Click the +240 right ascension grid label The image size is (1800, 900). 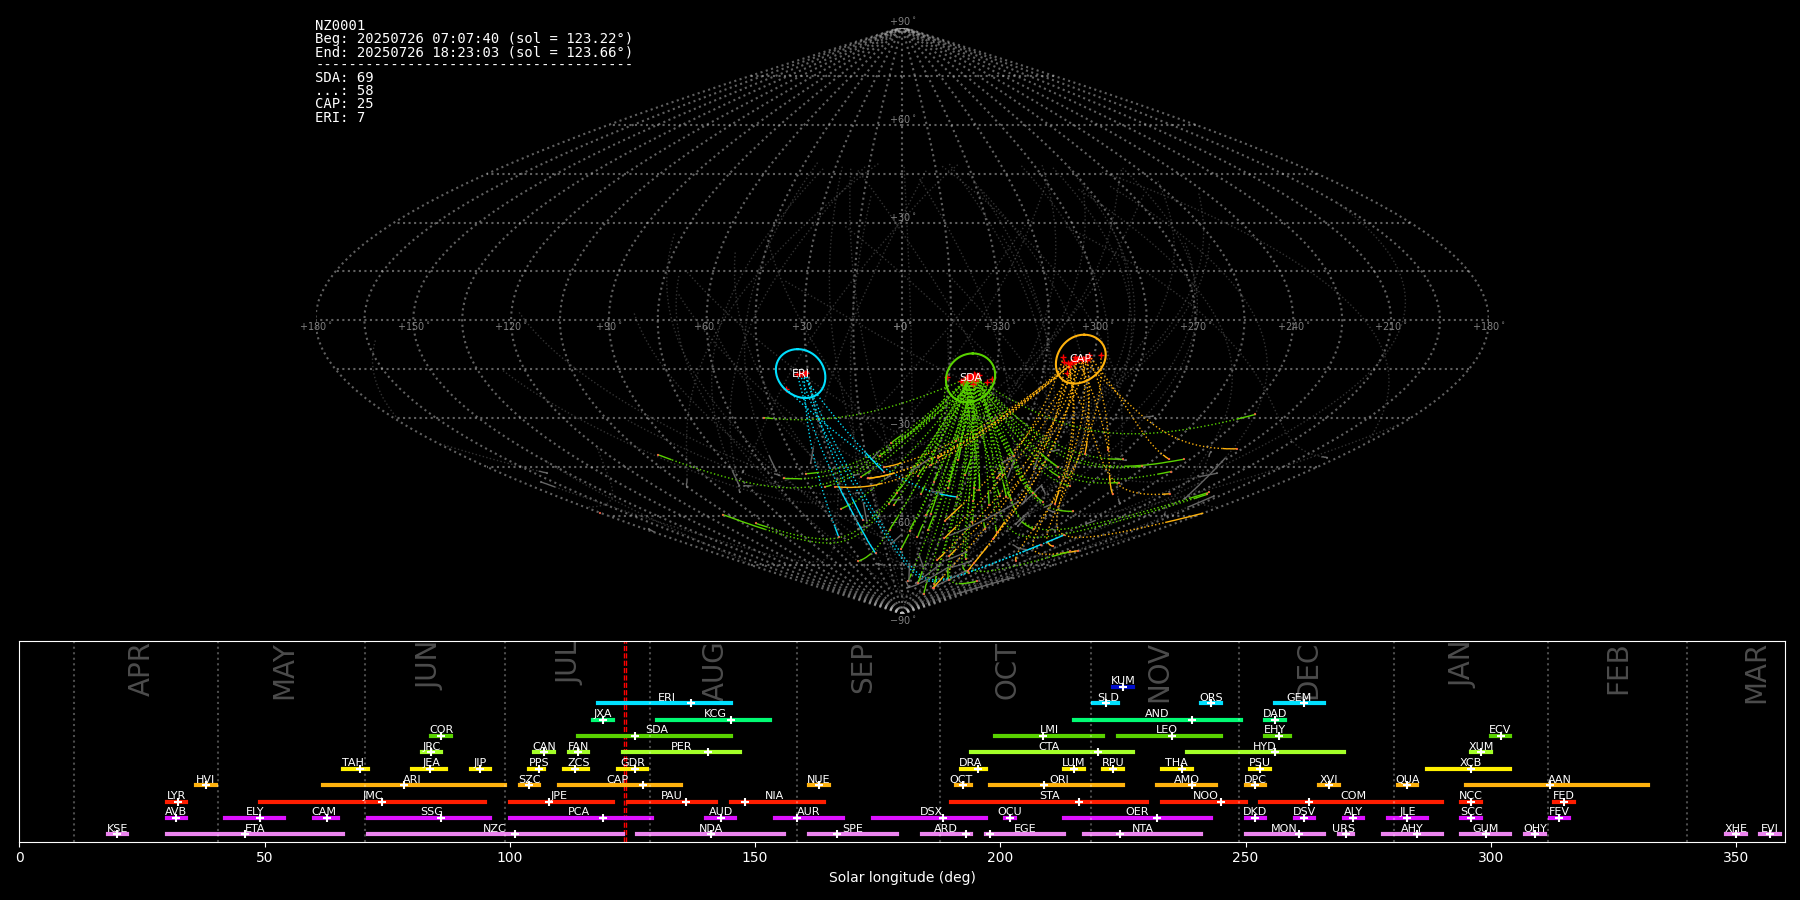click(x=1291, y=326)
